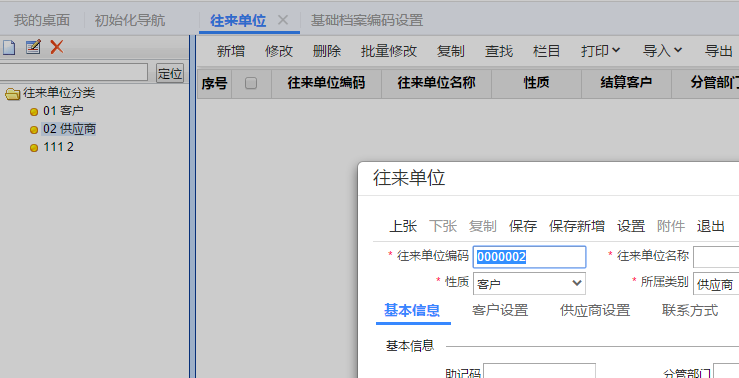This screenshot has height=378, width=739.
Task: Close the 往来单位 tab
Action: (x=283, y=20)
